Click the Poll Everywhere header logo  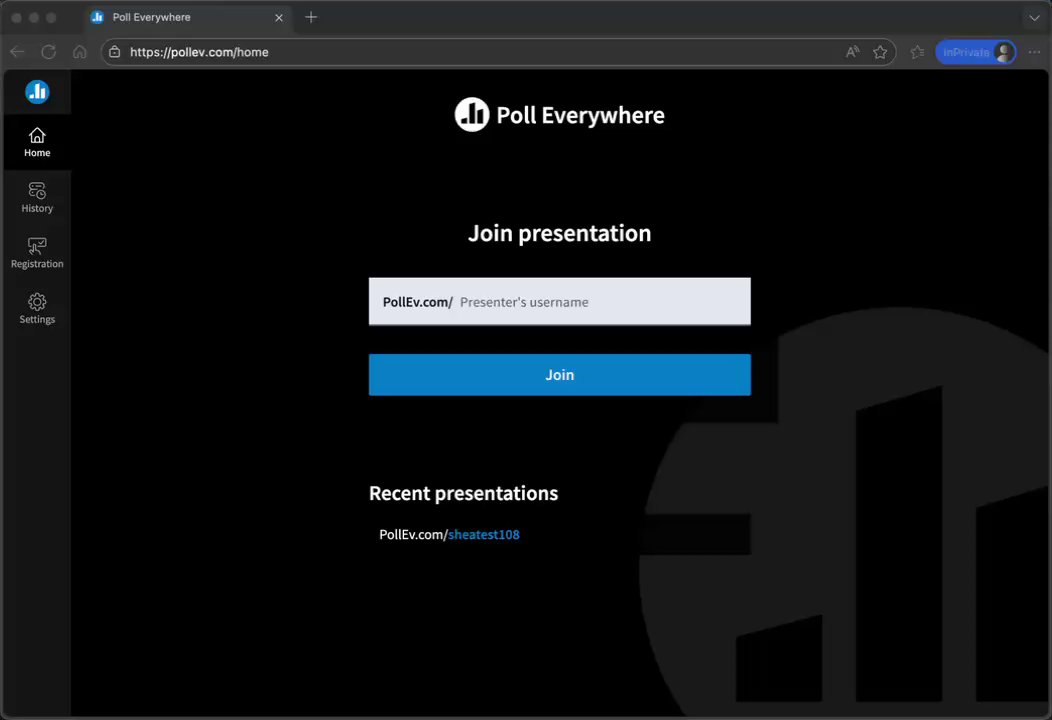point(560,115)
